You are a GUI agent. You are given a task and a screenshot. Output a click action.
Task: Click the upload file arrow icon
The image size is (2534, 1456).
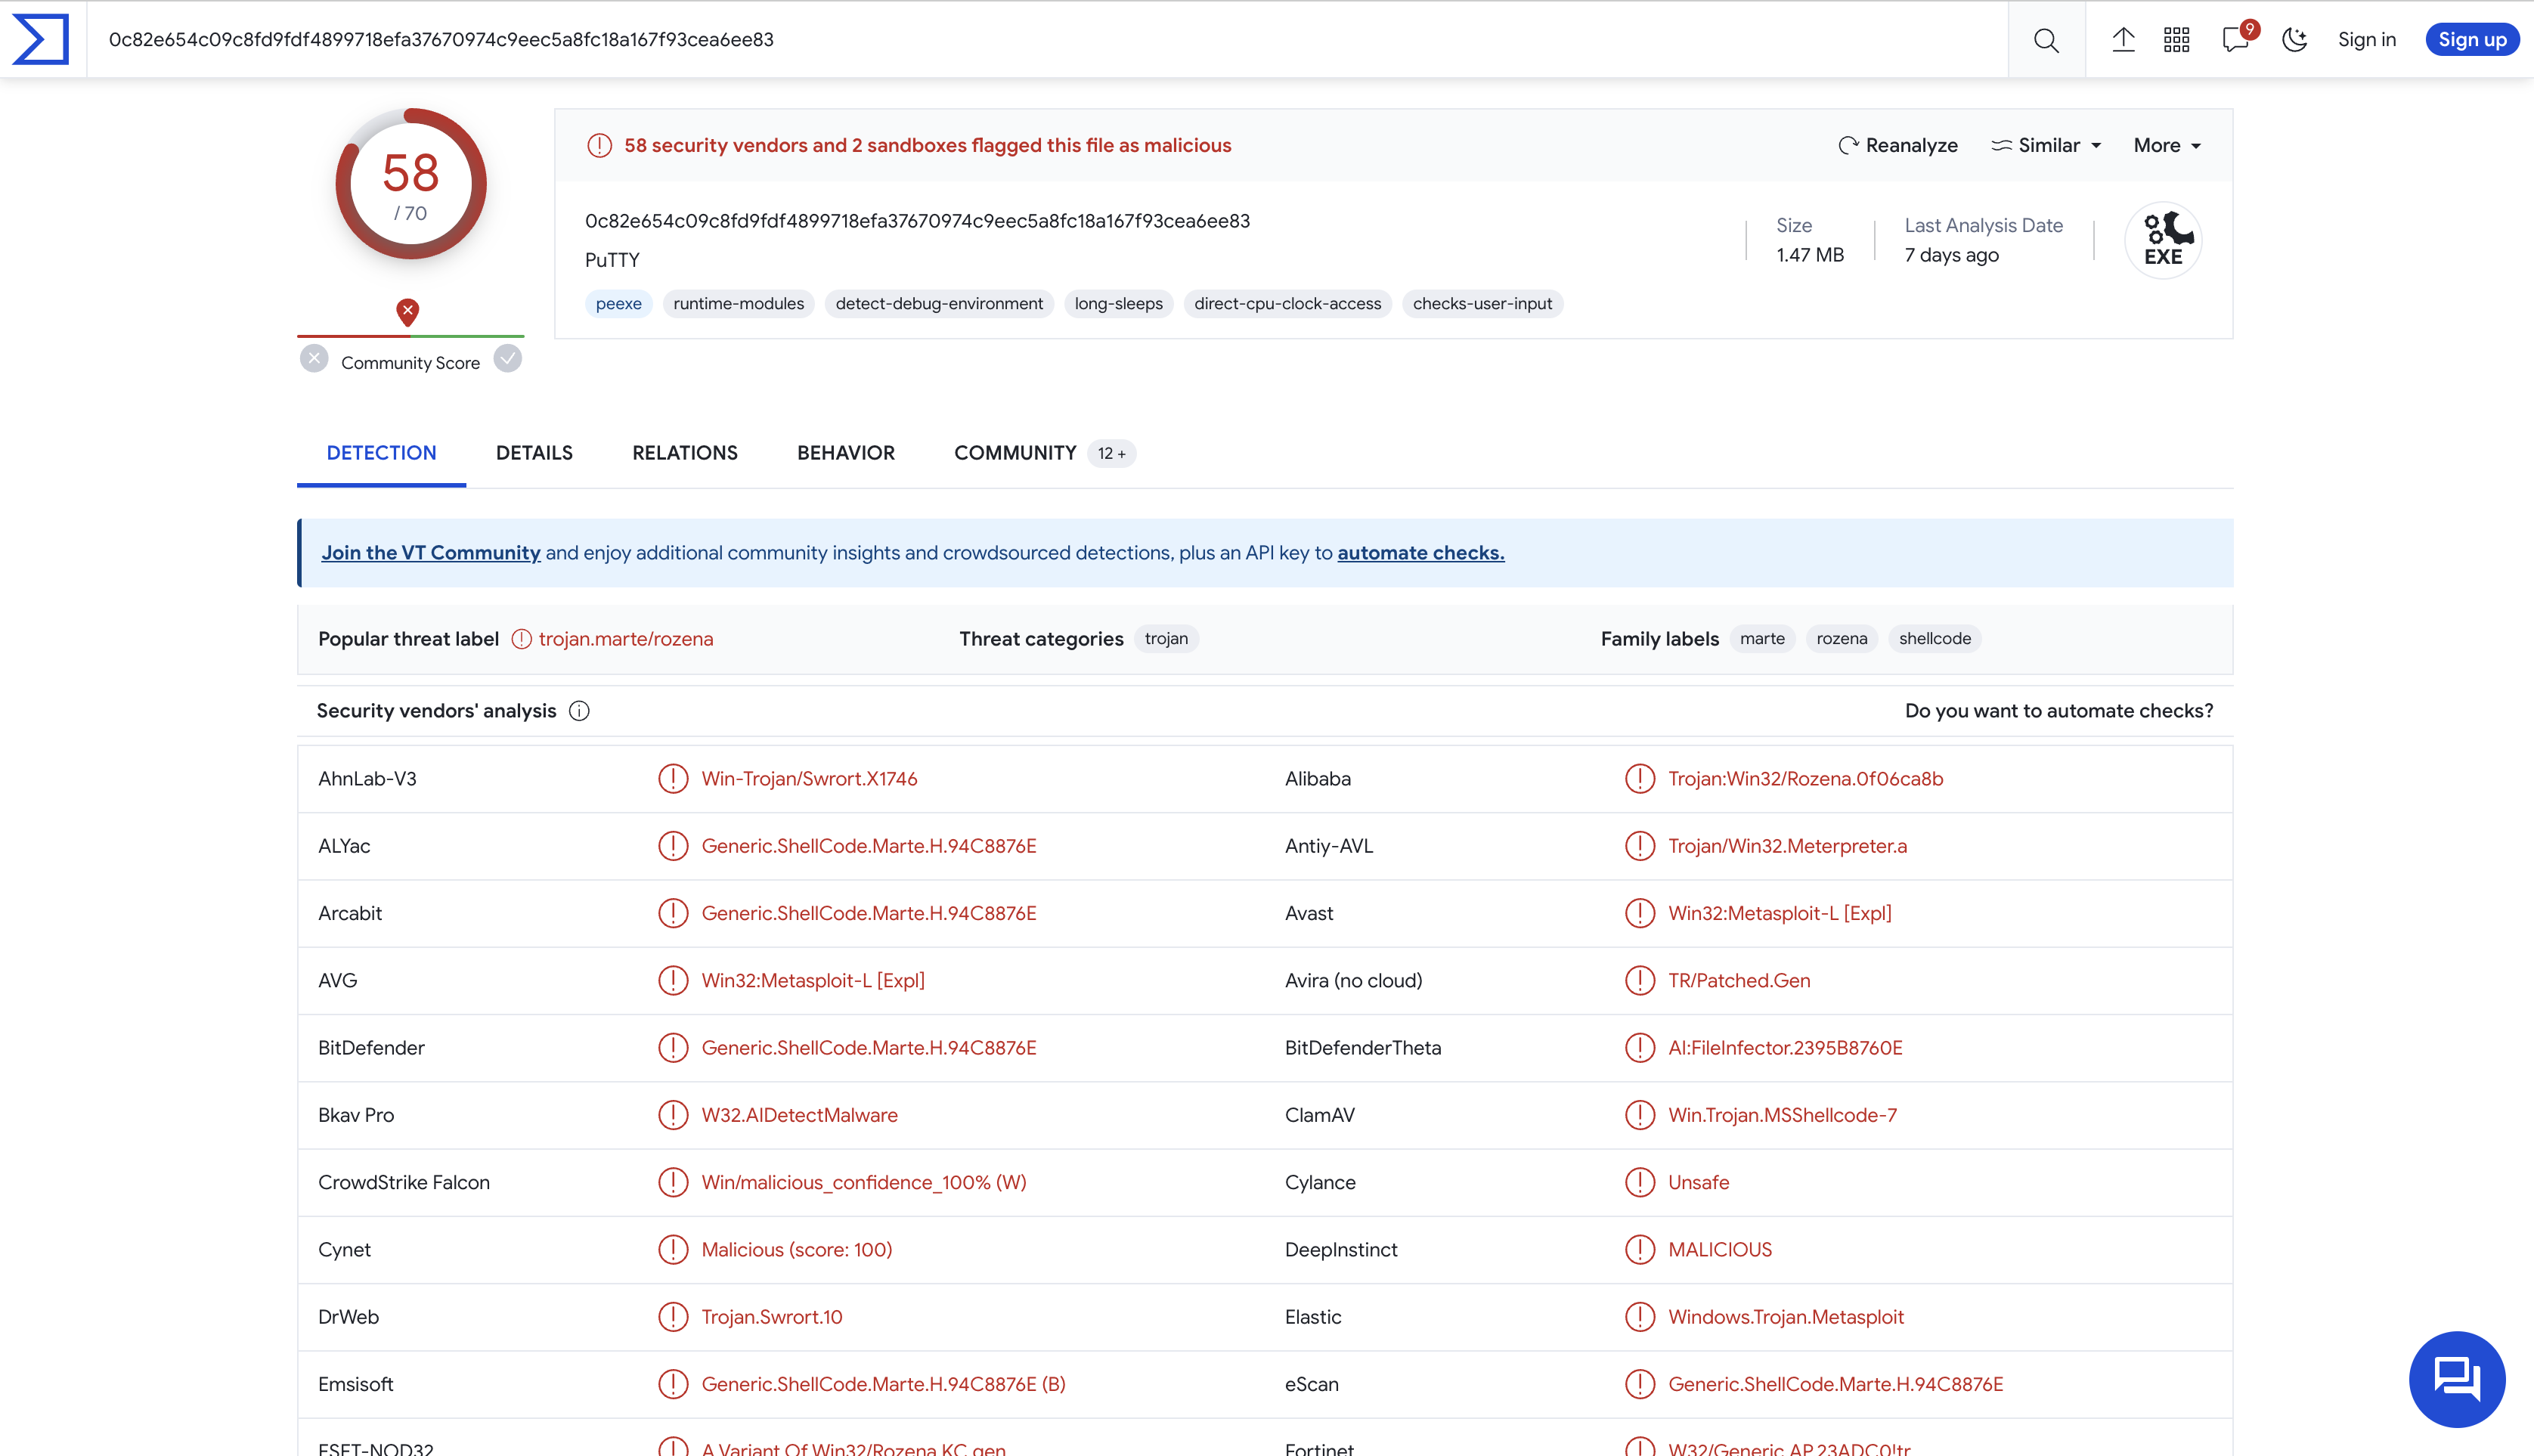(x=2123, y=39)
